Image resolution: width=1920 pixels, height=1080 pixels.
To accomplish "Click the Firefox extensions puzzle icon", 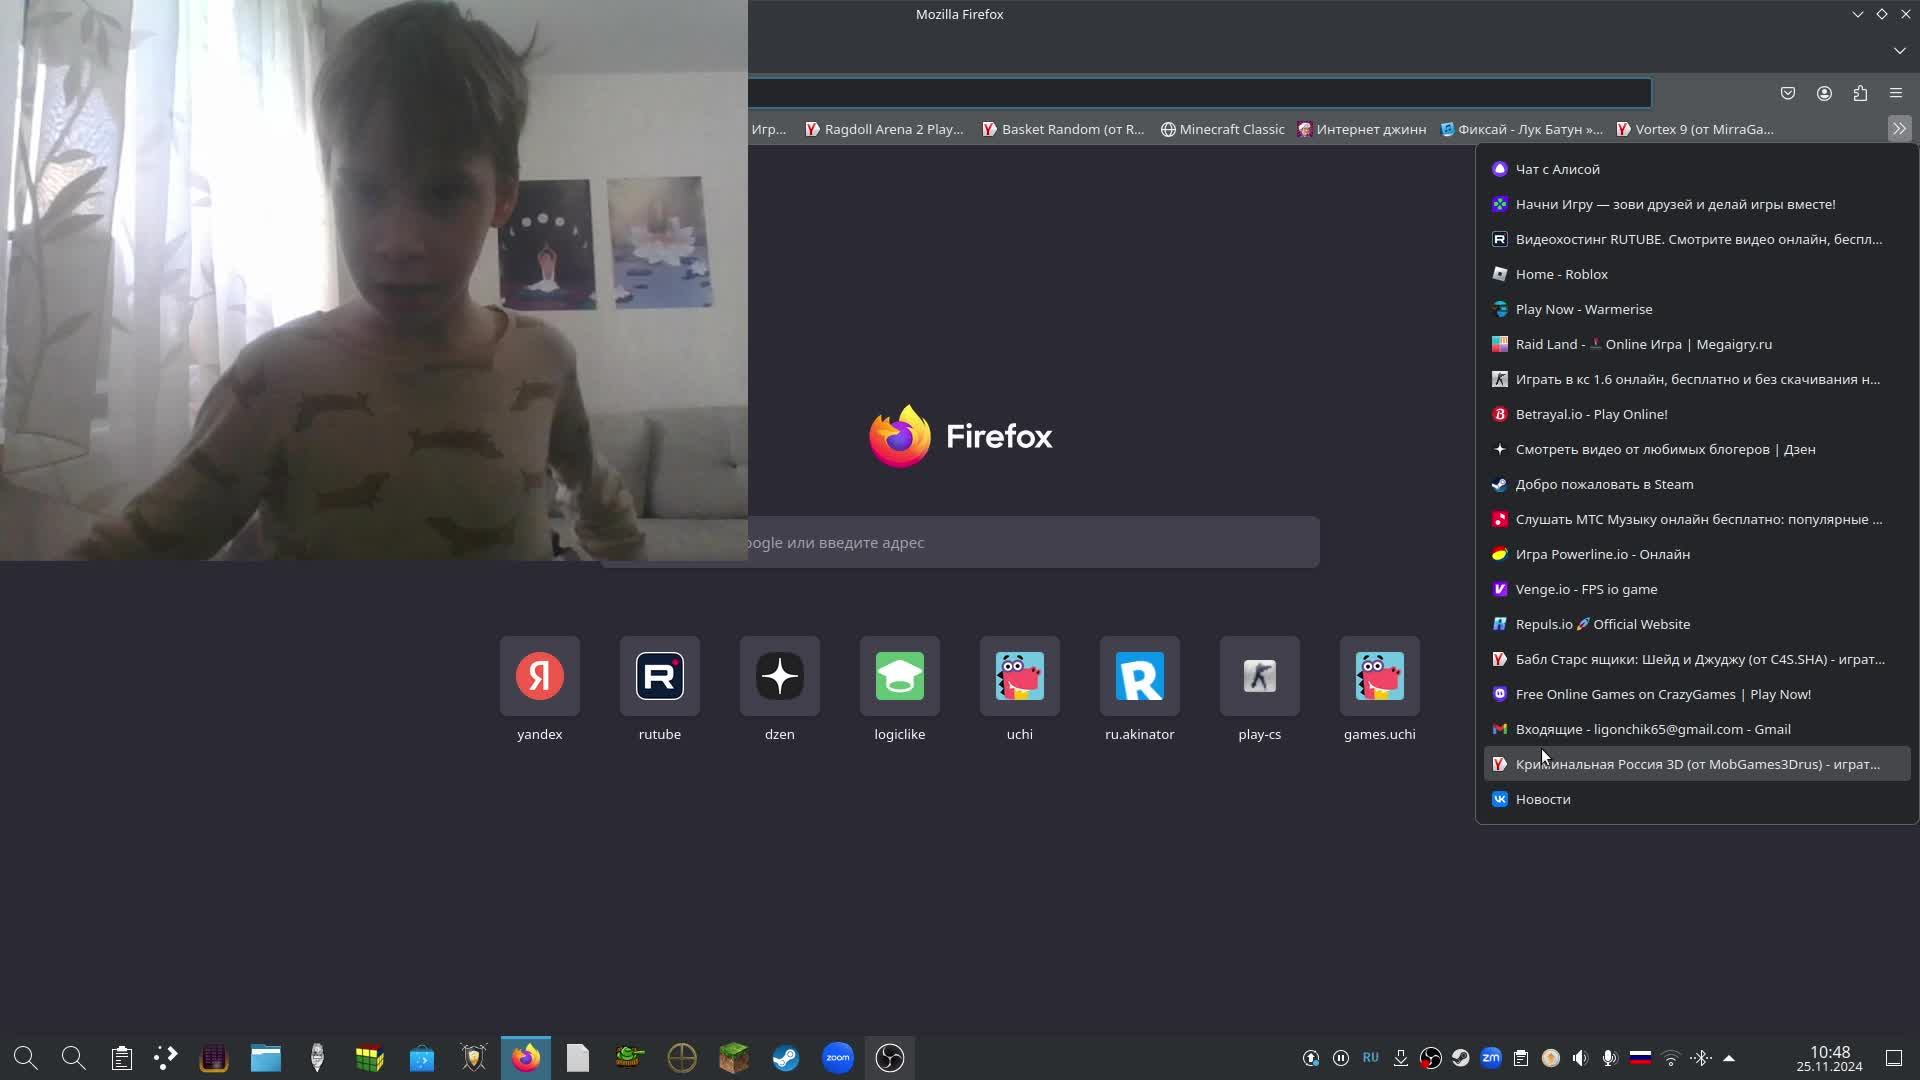I will click(x=1860, y=93).
